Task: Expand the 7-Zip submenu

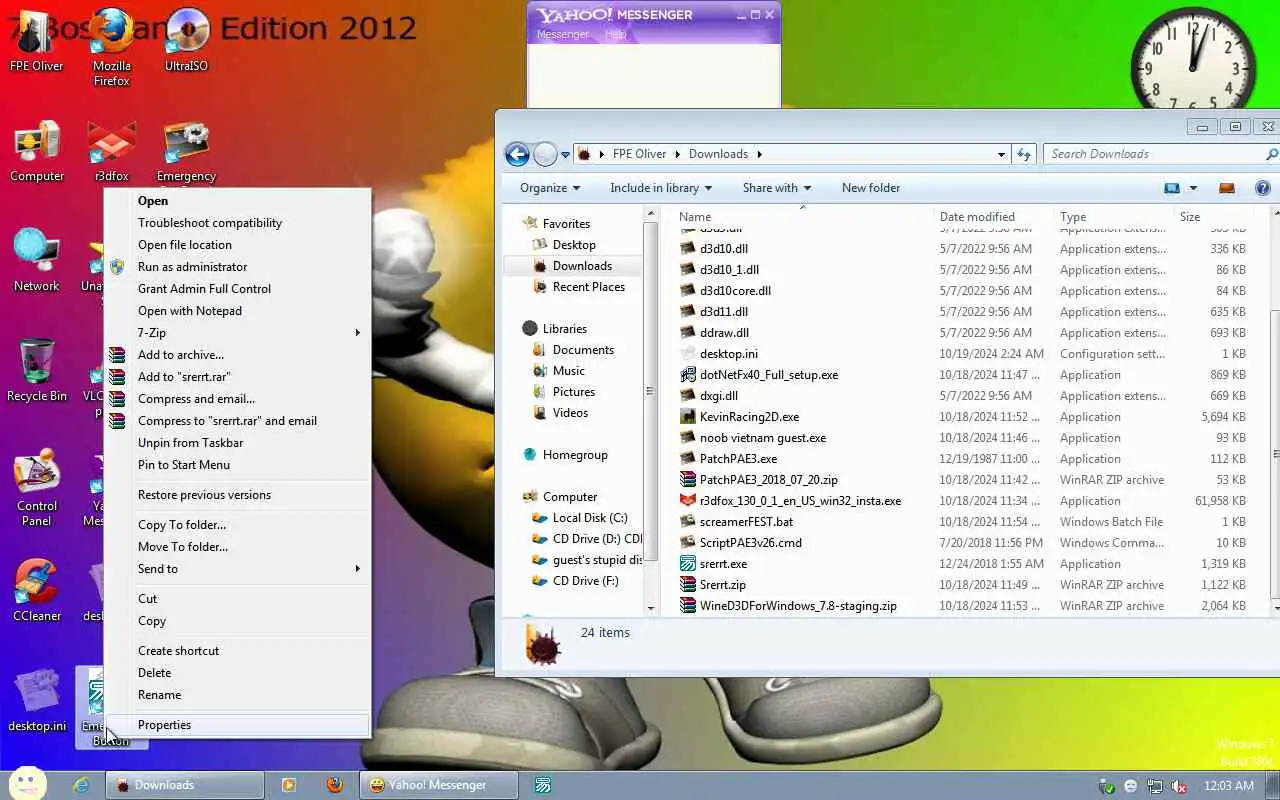Action: 237,333
